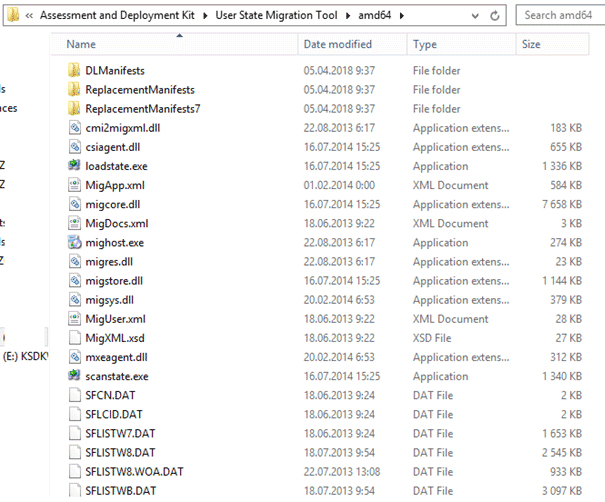The height and width of the screenshot is (502, 605).
Task: Click the DLManifests folder icon
Action: 74,70
